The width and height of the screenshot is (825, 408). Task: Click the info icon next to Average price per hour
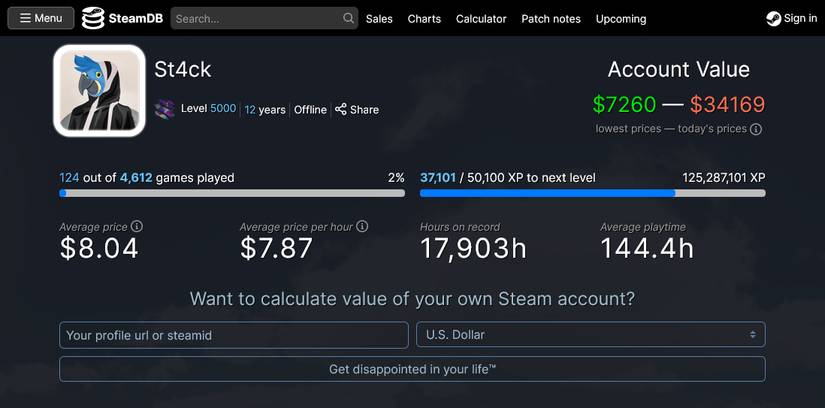click(362, 227)
